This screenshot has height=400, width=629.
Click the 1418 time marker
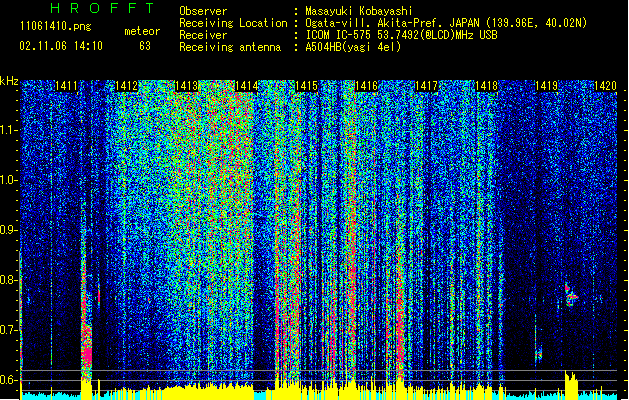point(487,86)
